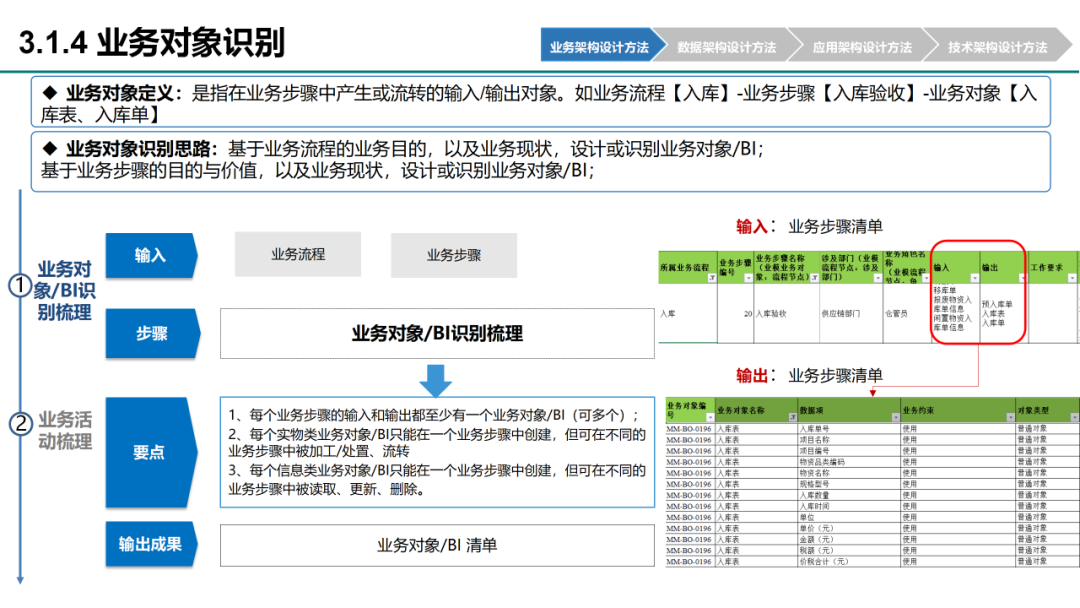Open the 工作要求 column filter dropdown
This screenshot has height=608, width=1080.
coord(1072,278)
